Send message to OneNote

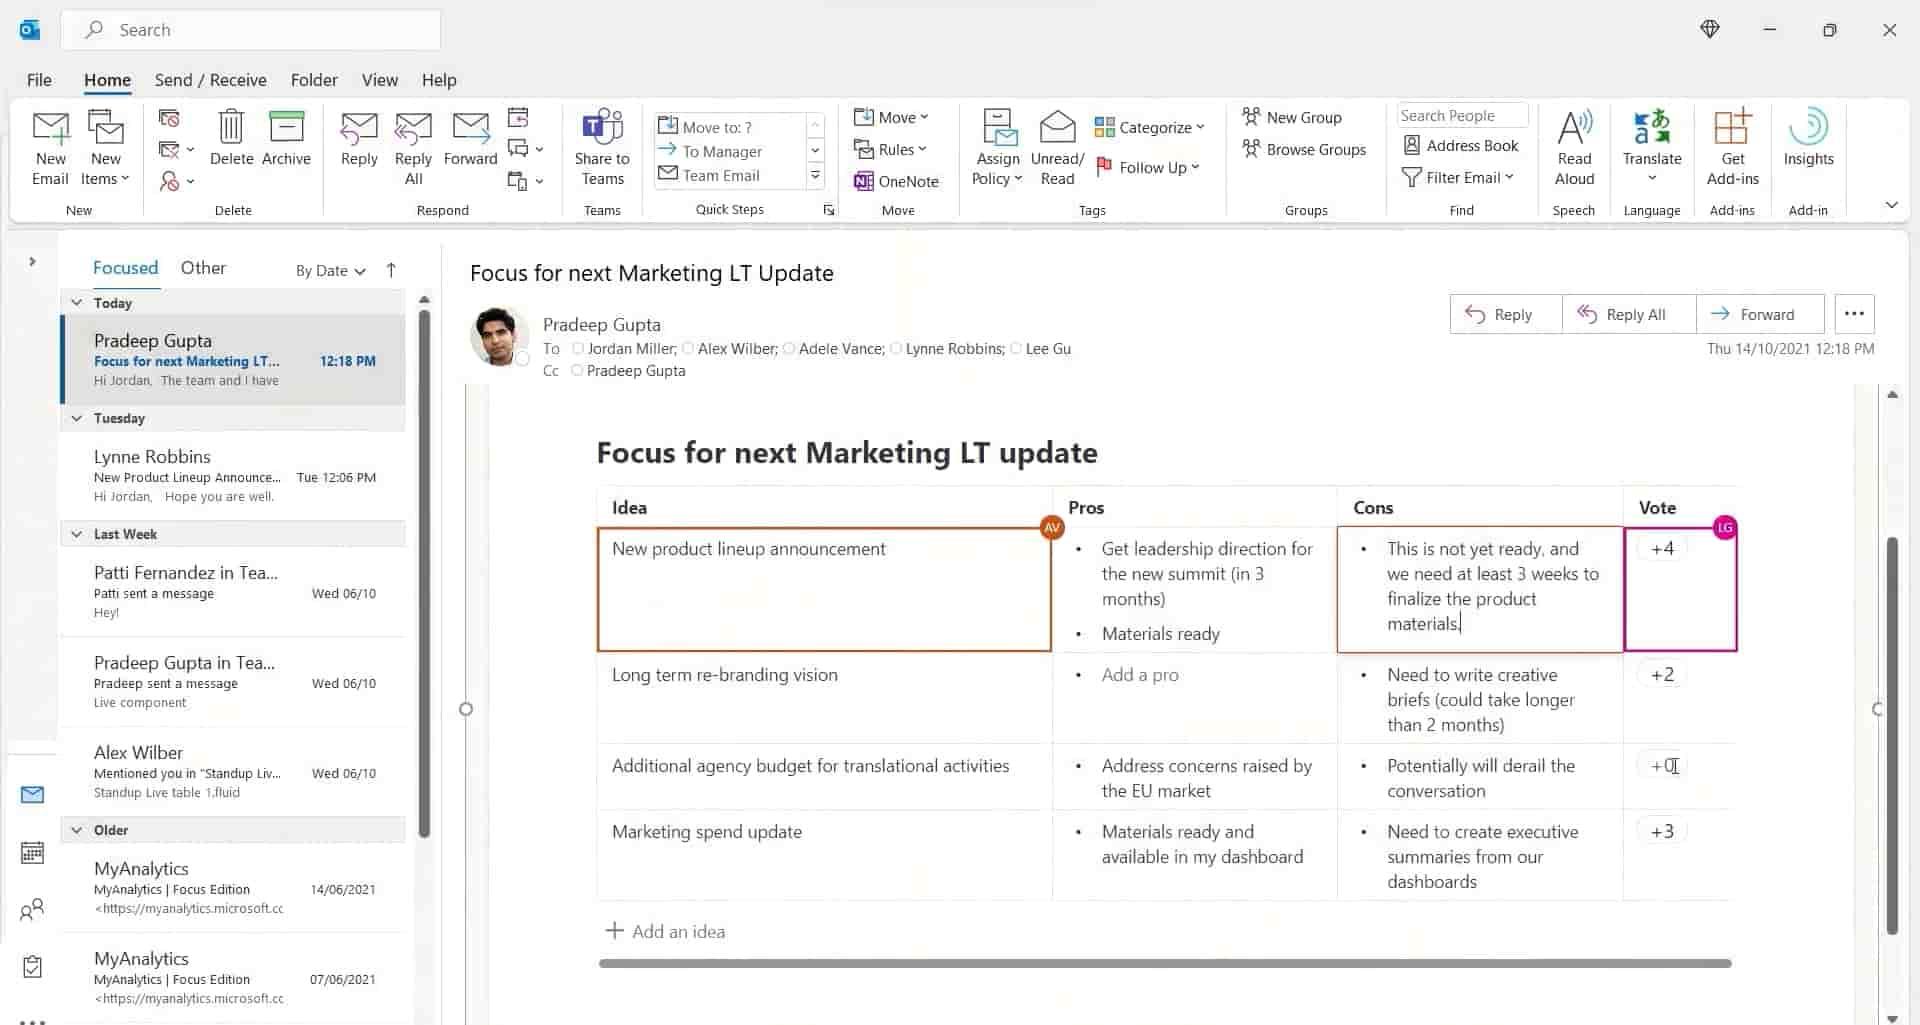896,181
